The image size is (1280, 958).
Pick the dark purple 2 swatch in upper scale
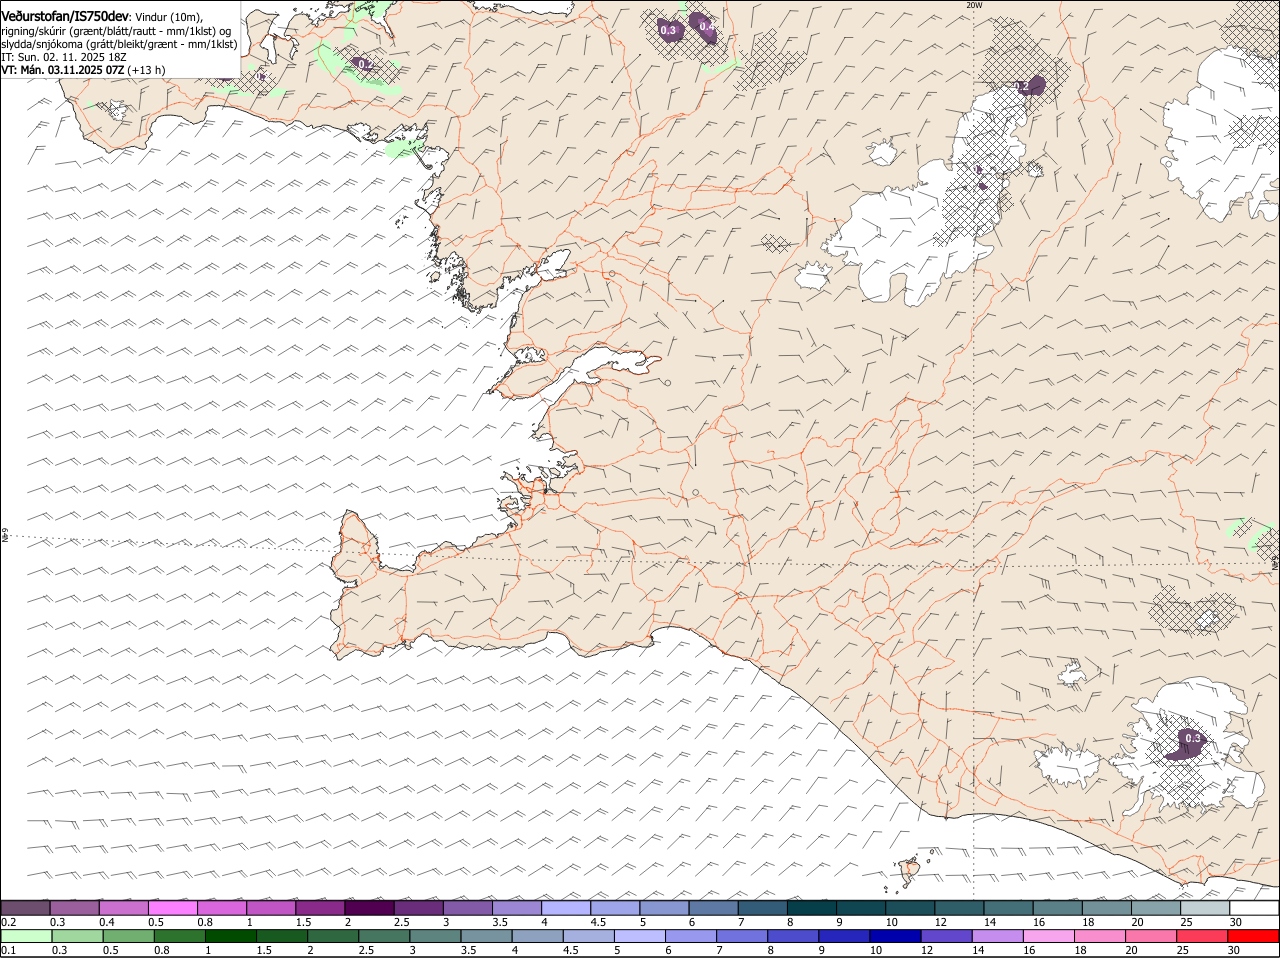coord(368,907)
